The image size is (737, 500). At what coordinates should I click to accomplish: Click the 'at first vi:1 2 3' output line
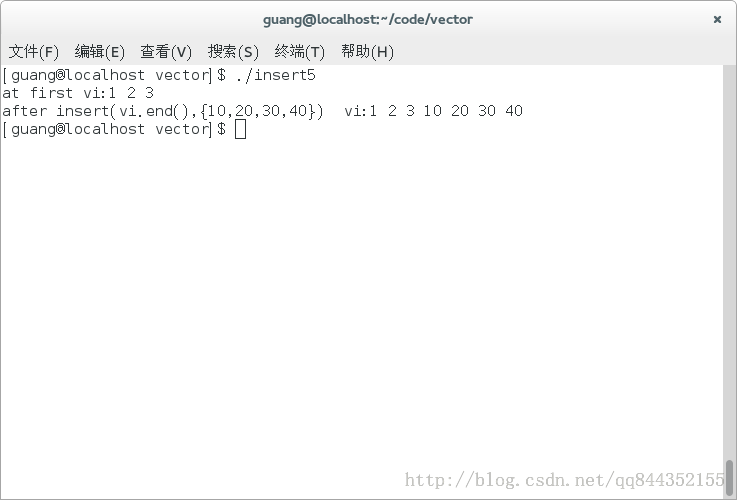pyautogui.click(x=78, y=93)
